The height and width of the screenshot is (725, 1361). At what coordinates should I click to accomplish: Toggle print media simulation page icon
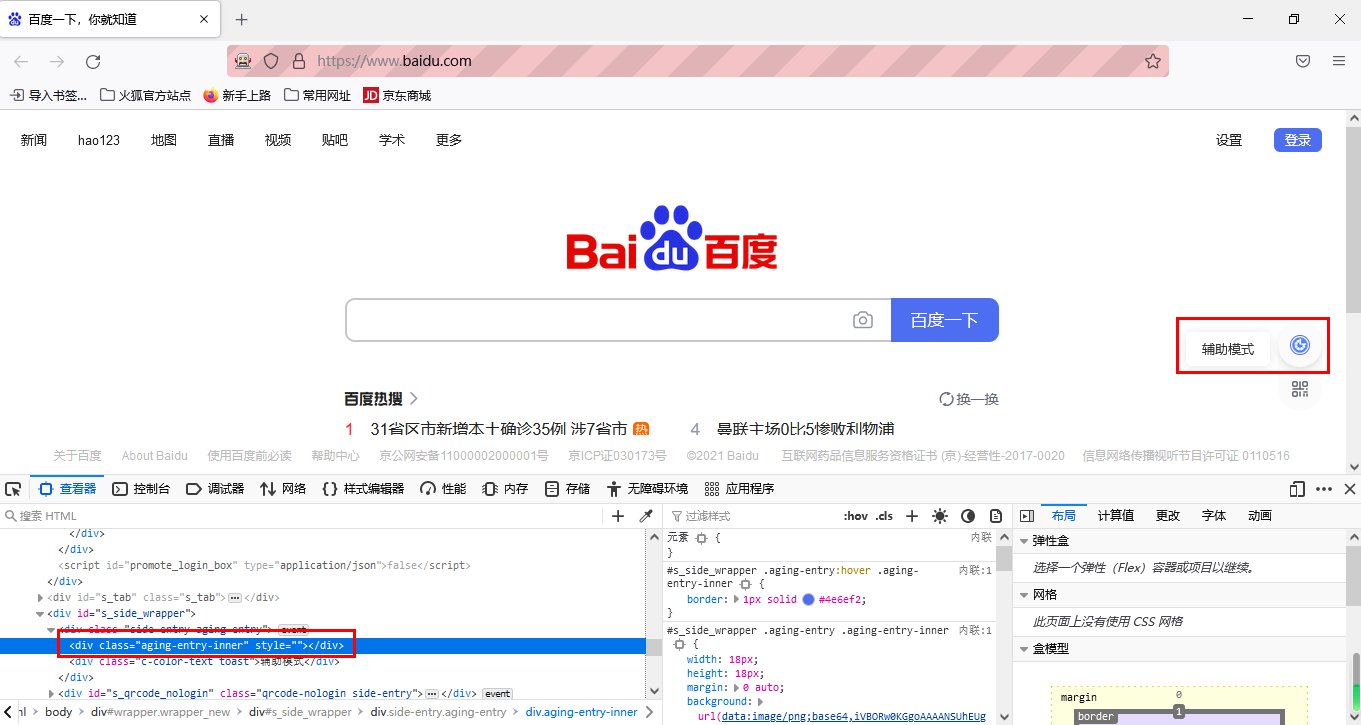(x=996, y=516)
